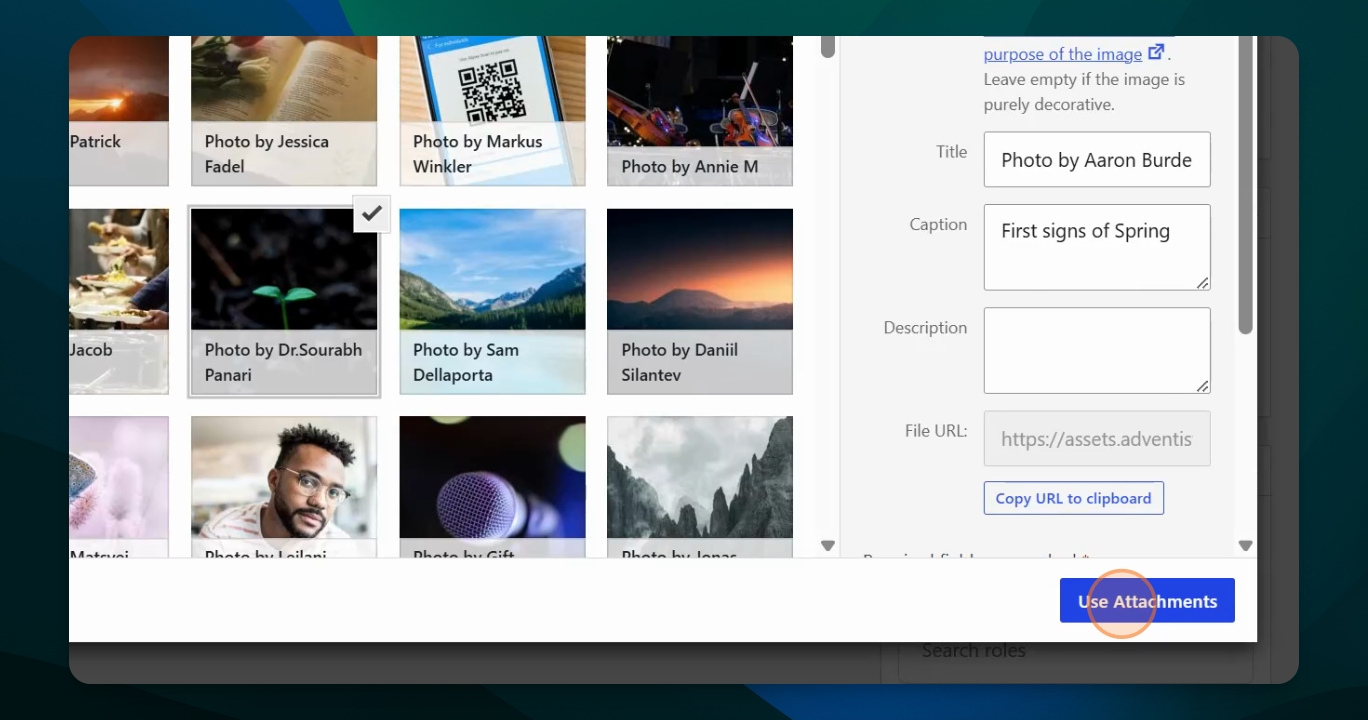Copy the file URL to clipboard
The image size is (1368, 720).
click(x=1073, y=498)
